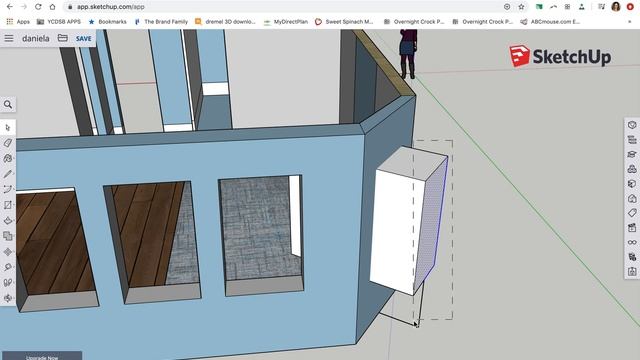Viewport: 640px width, 360px height.
Task: Select the Push/Pull tool
Action: click(x=8, y=220)
